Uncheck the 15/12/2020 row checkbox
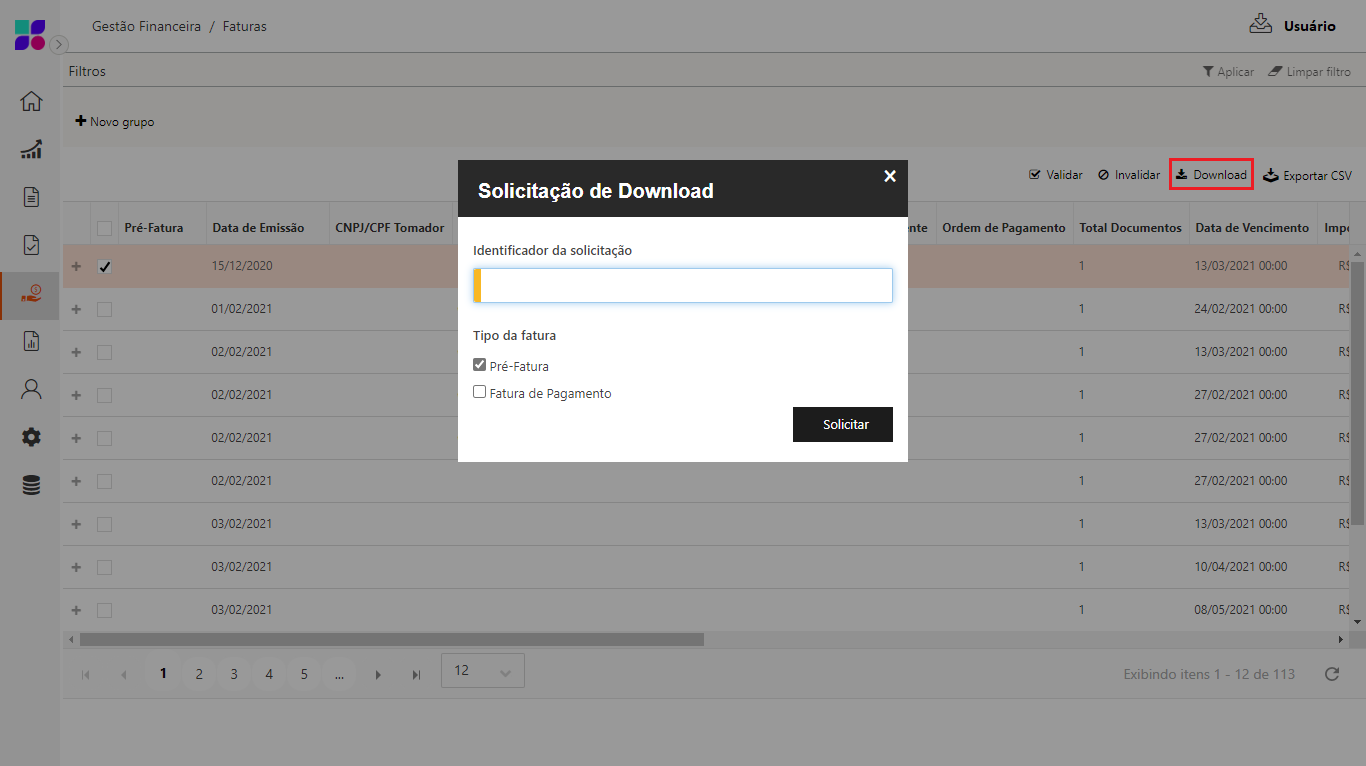Viewport: 1366px width, 766px height. [x=104, y=267]
